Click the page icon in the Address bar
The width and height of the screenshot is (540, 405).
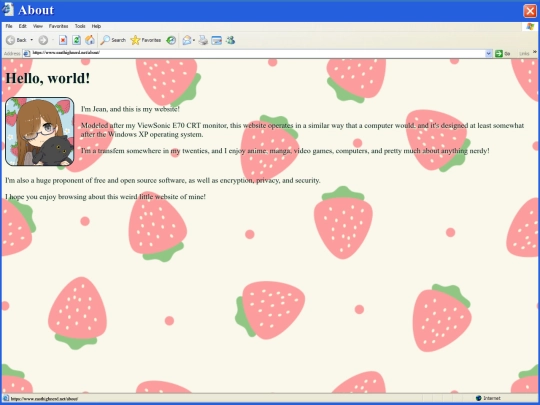(x=27, y=53)
